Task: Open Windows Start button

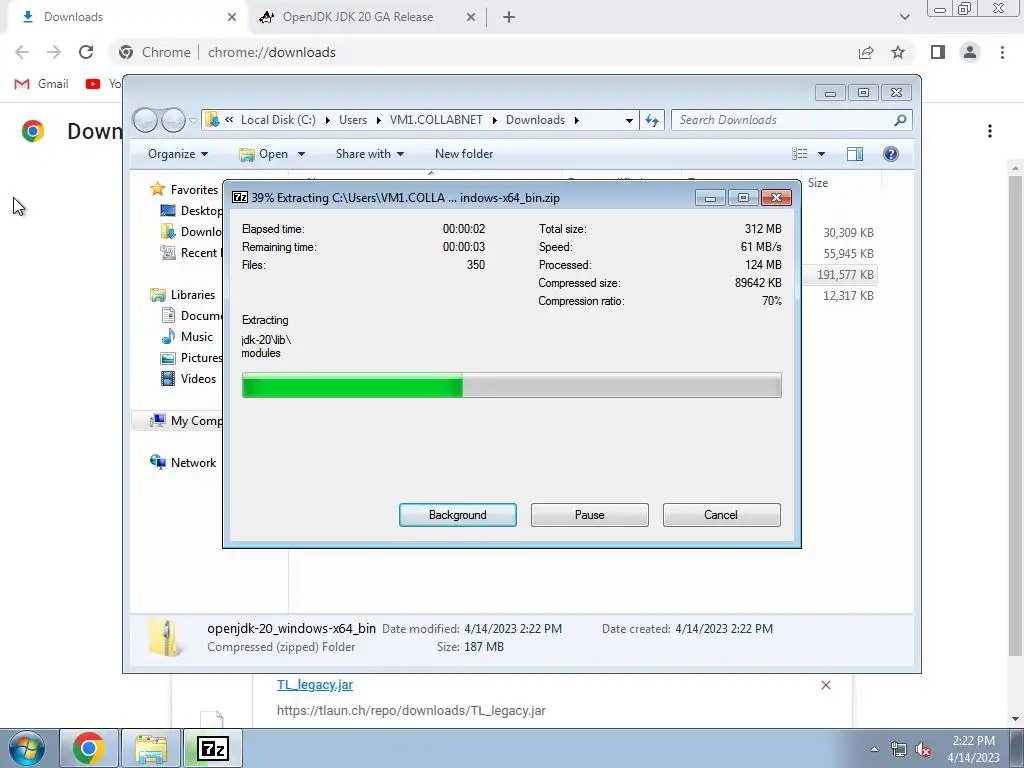Action: (27, 748)
